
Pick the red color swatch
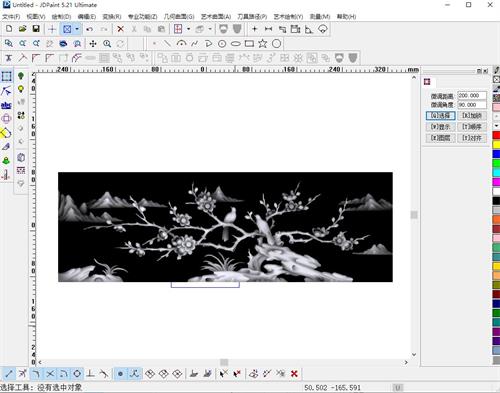click(496, 135)
